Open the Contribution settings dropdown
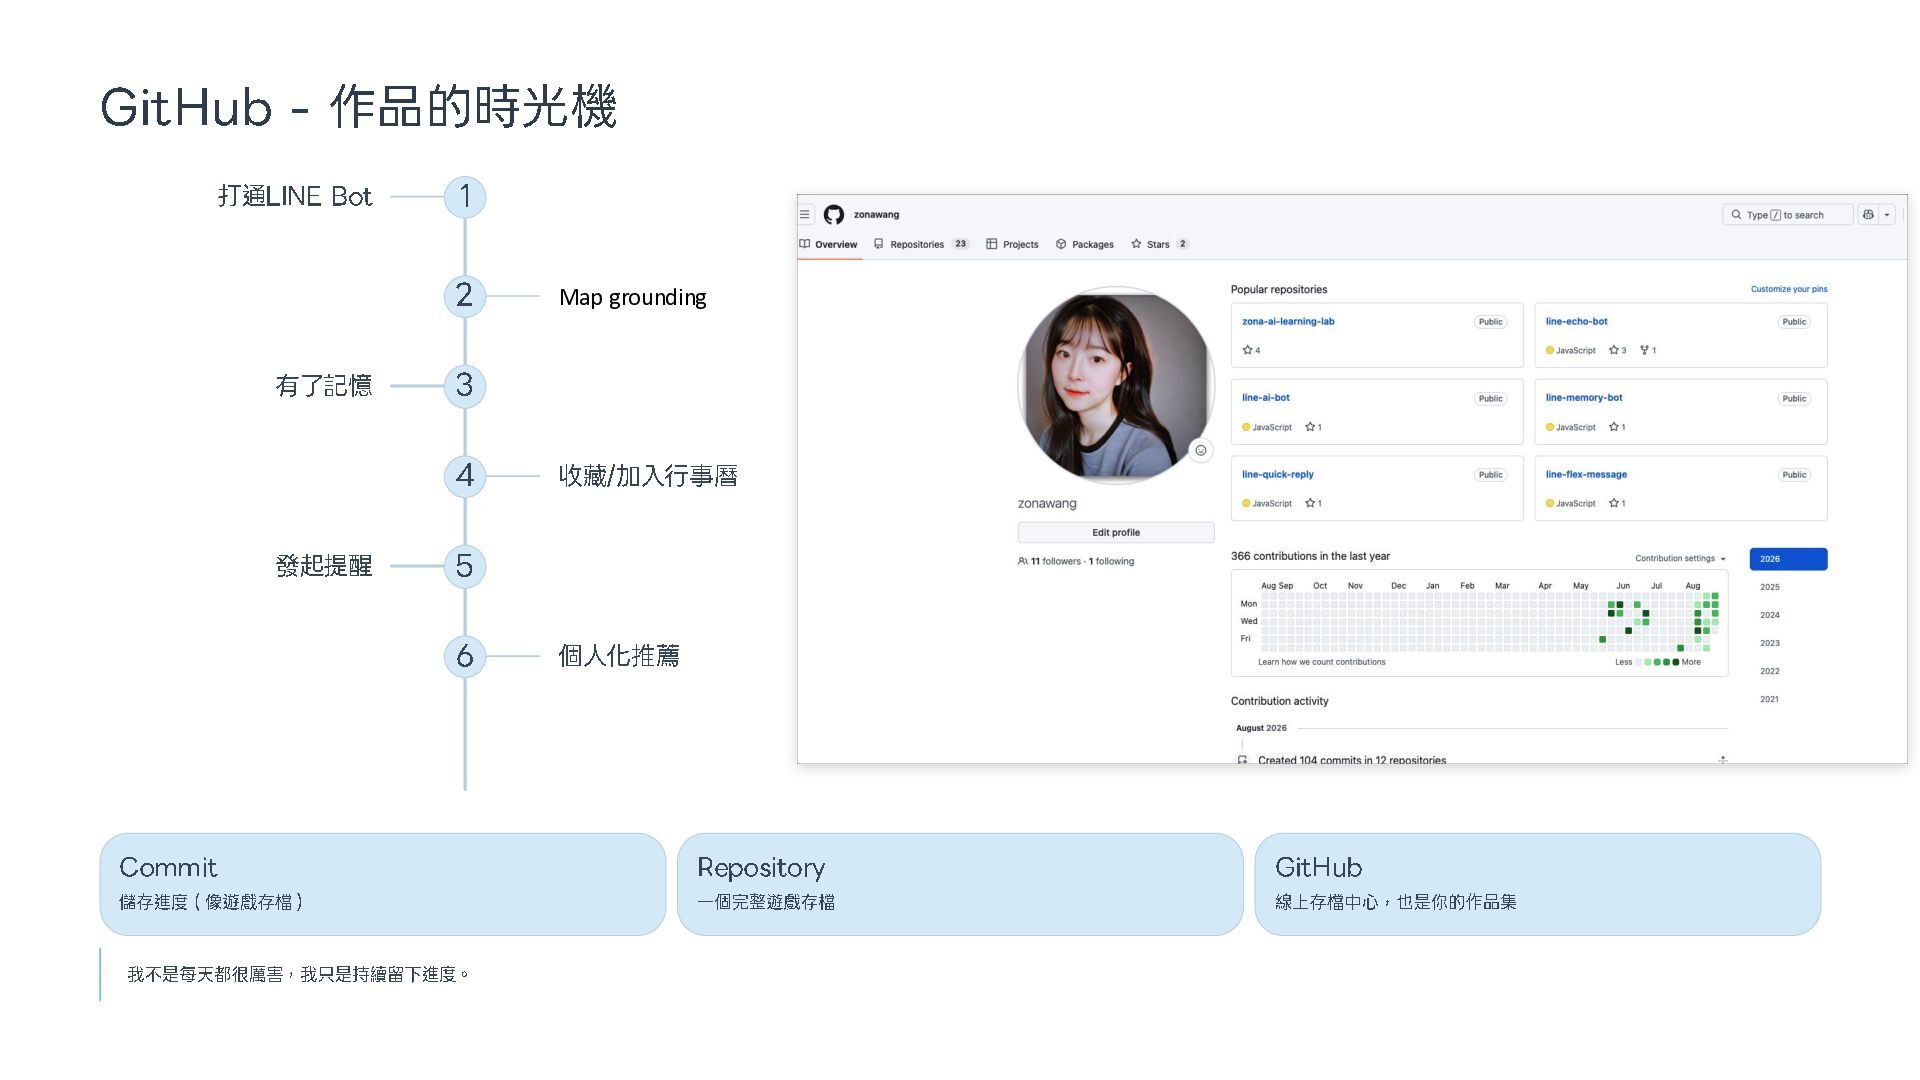The image size is (1920, 1080). 1681,559
